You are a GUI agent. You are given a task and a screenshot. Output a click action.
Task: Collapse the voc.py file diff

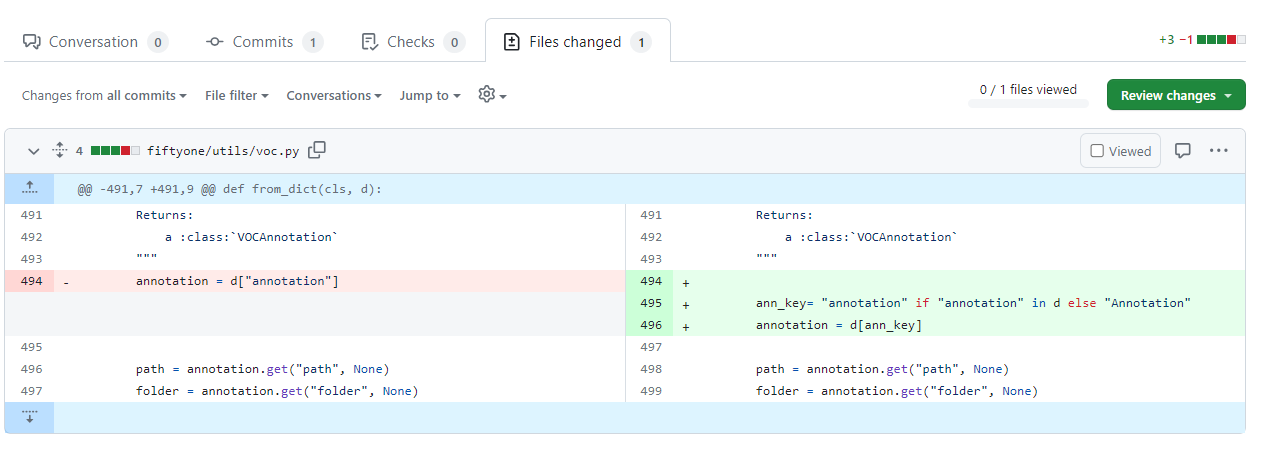pos(33,151)
